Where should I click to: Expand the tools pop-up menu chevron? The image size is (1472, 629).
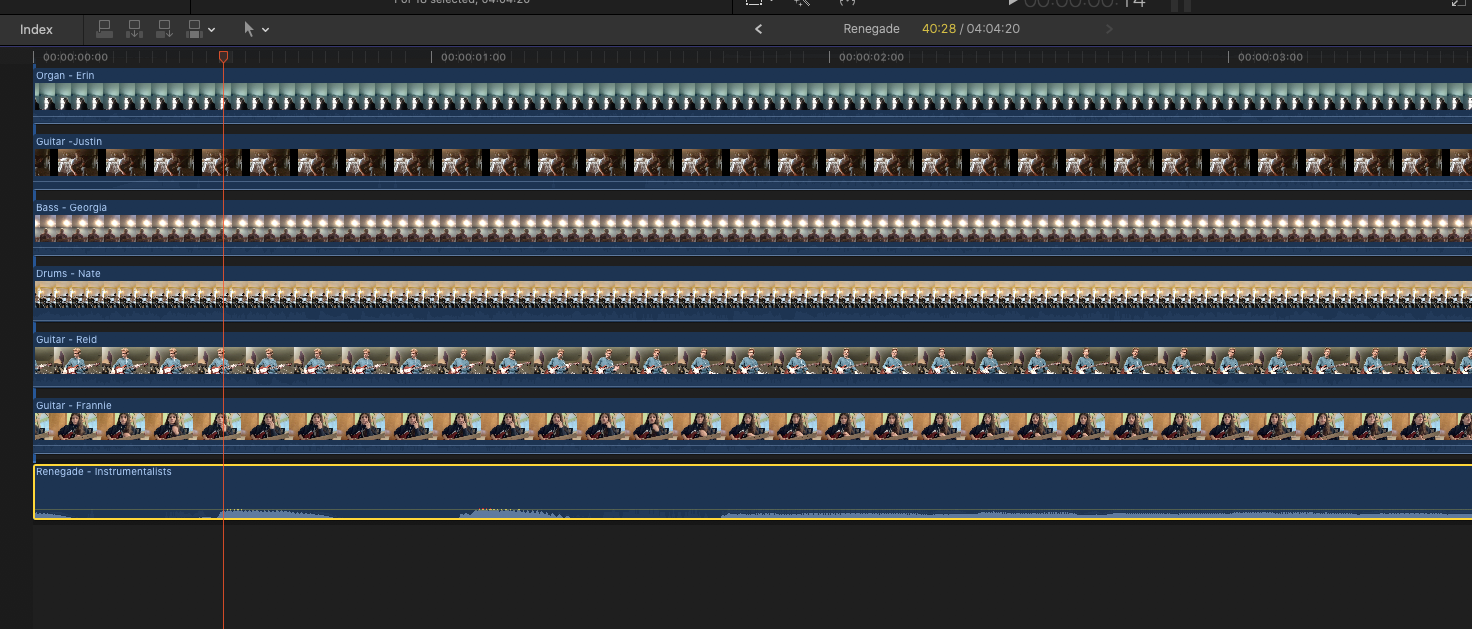[x=265, y=30]
